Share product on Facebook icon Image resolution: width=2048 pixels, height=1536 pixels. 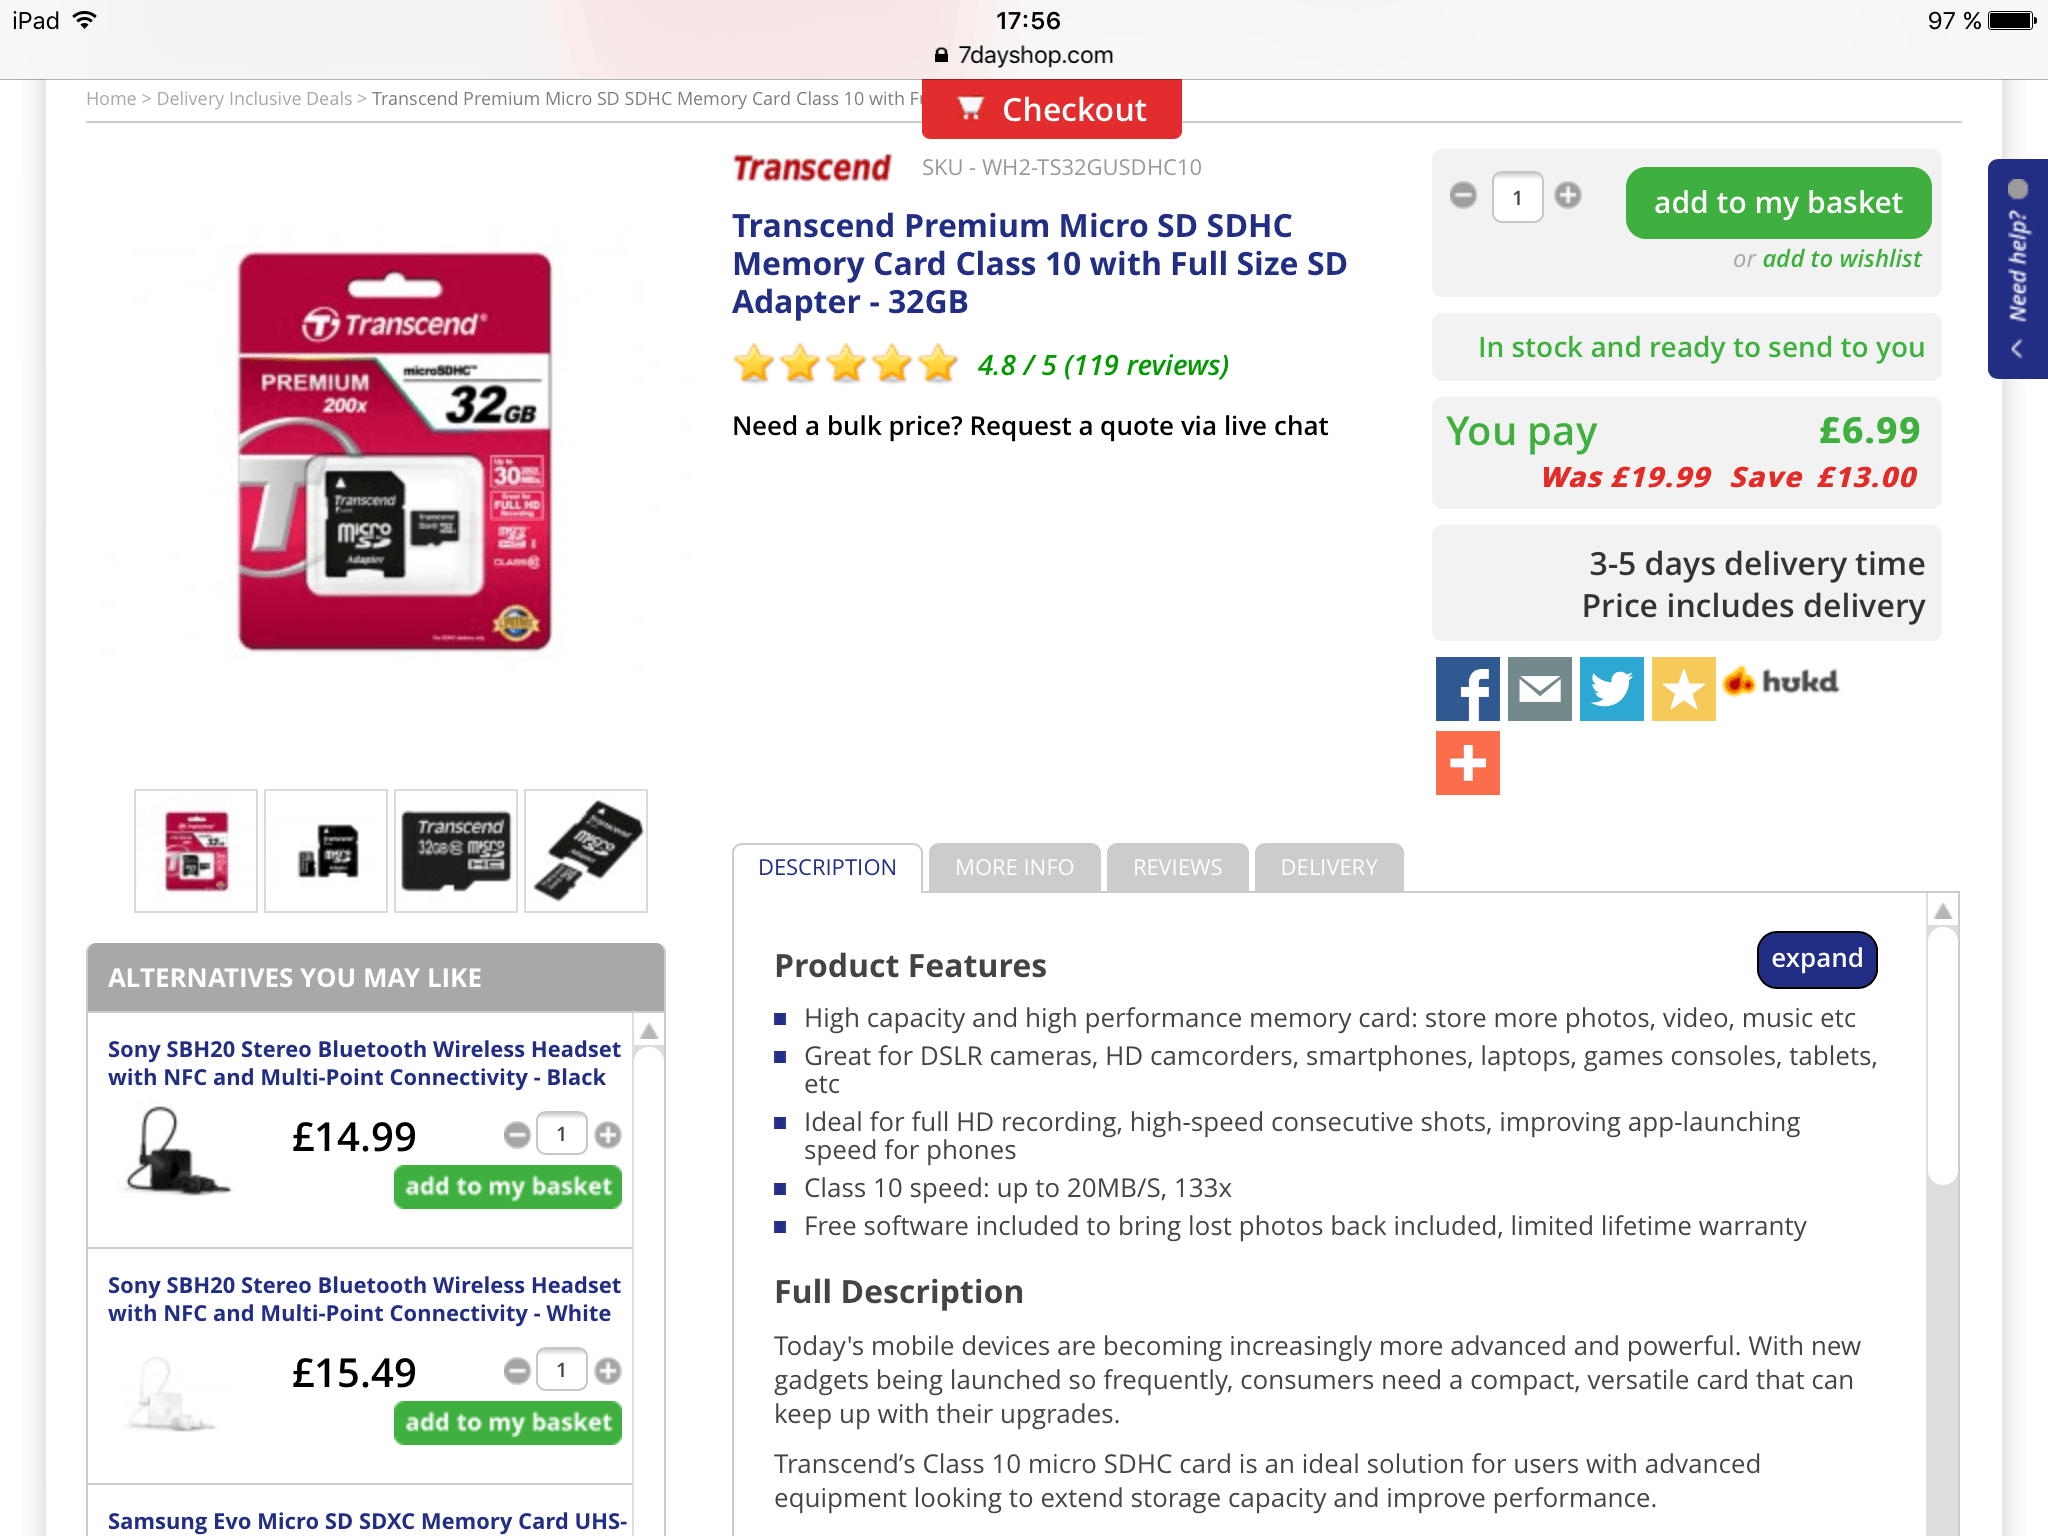pos(1467,689)
